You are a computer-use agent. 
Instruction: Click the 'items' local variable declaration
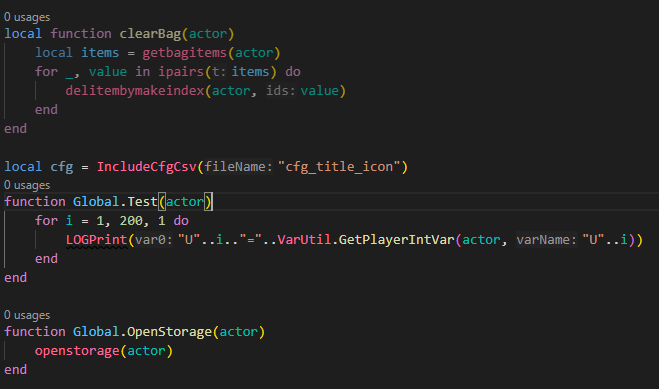point(100,53)
